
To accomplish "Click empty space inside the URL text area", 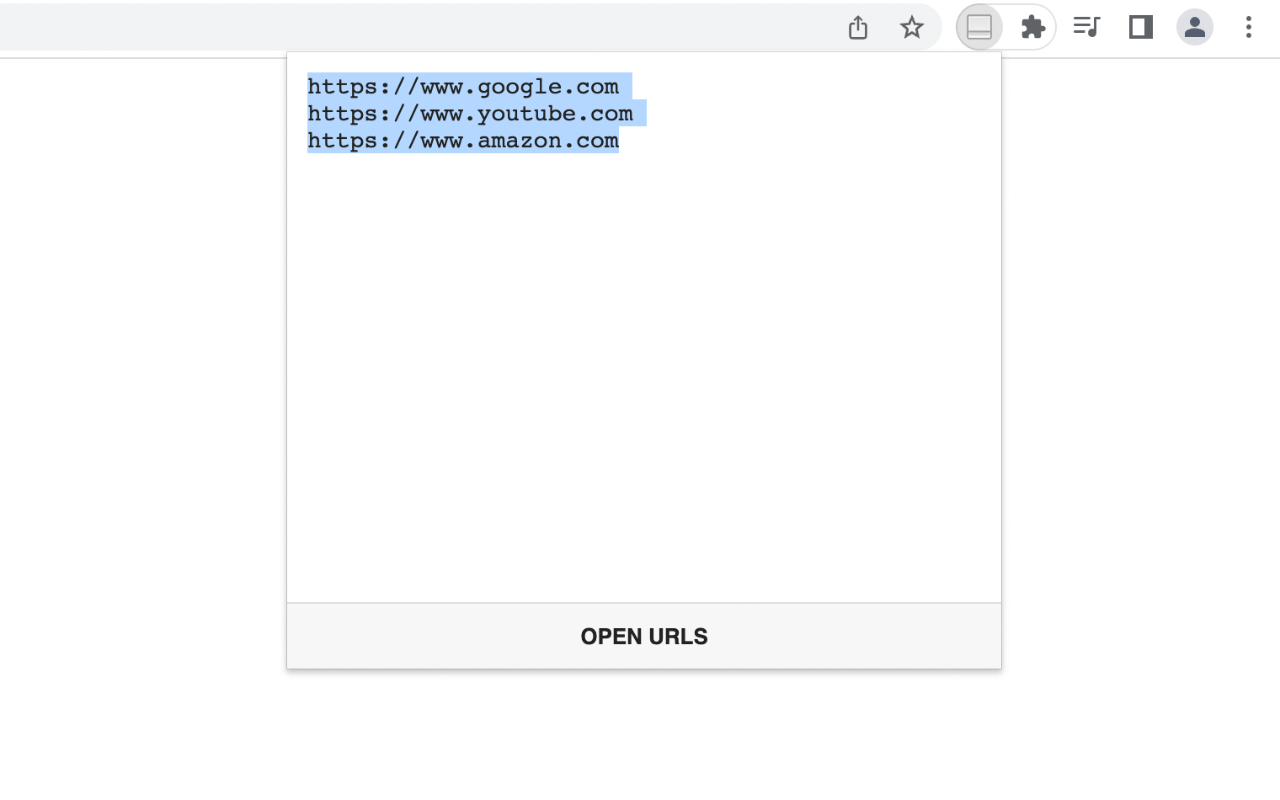I will point(644,380).
